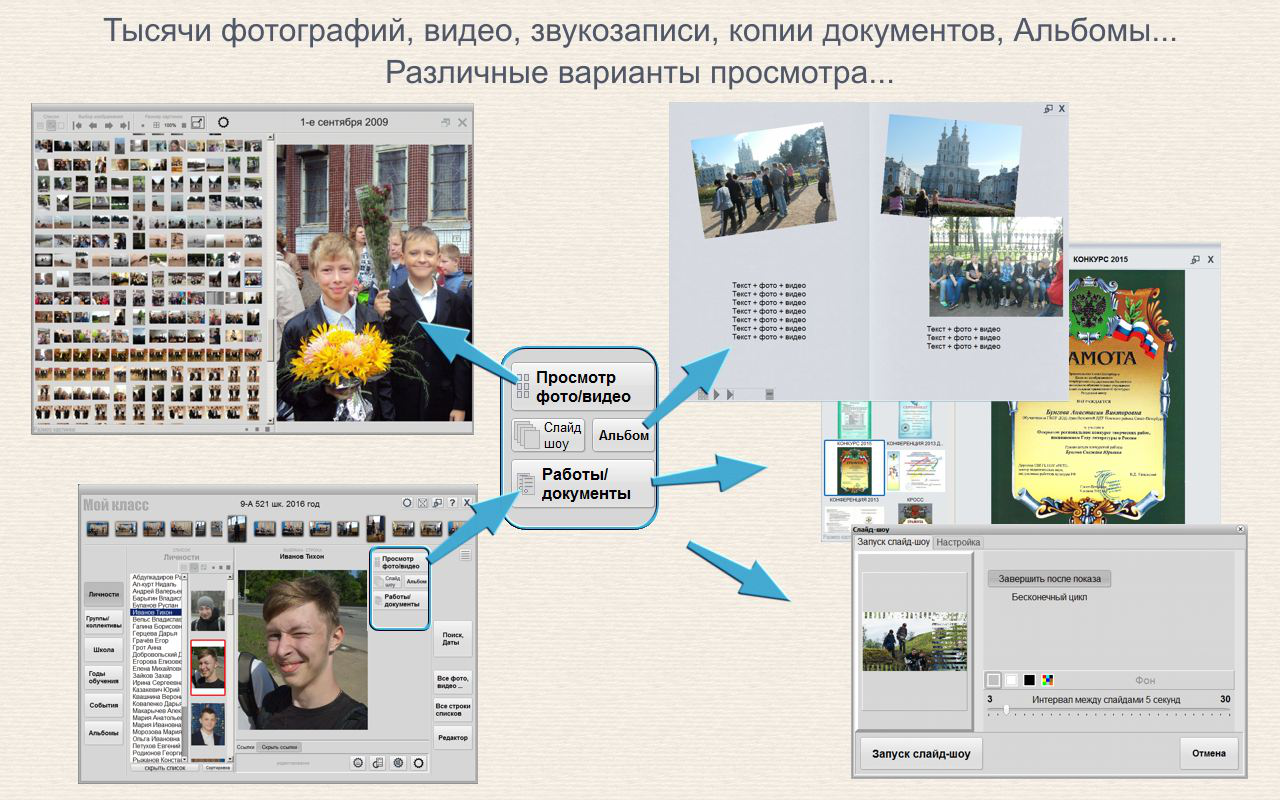Click the help question mark in the Мой класс titlebar
The width and height of the screenshot is (1280, 800).
(x=451, y=503)
